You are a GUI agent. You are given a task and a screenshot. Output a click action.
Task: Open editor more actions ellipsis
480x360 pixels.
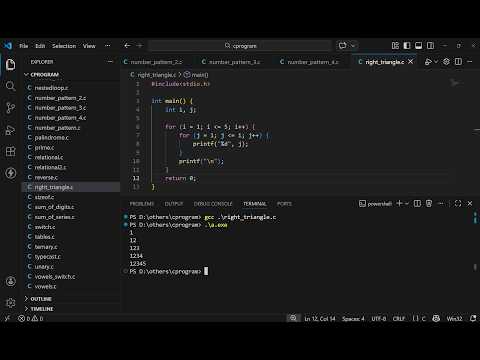point(470,62)
